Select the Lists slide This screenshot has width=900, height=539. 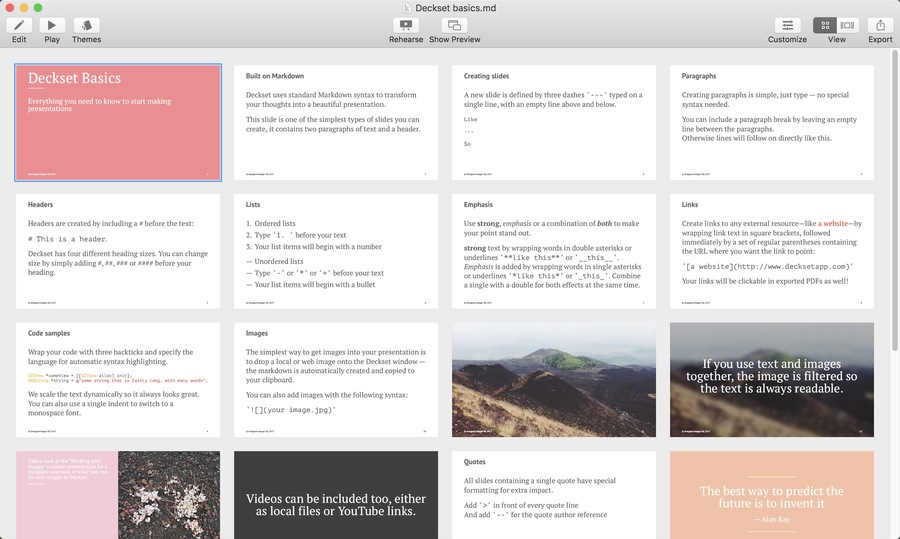[x=336, y=251]
